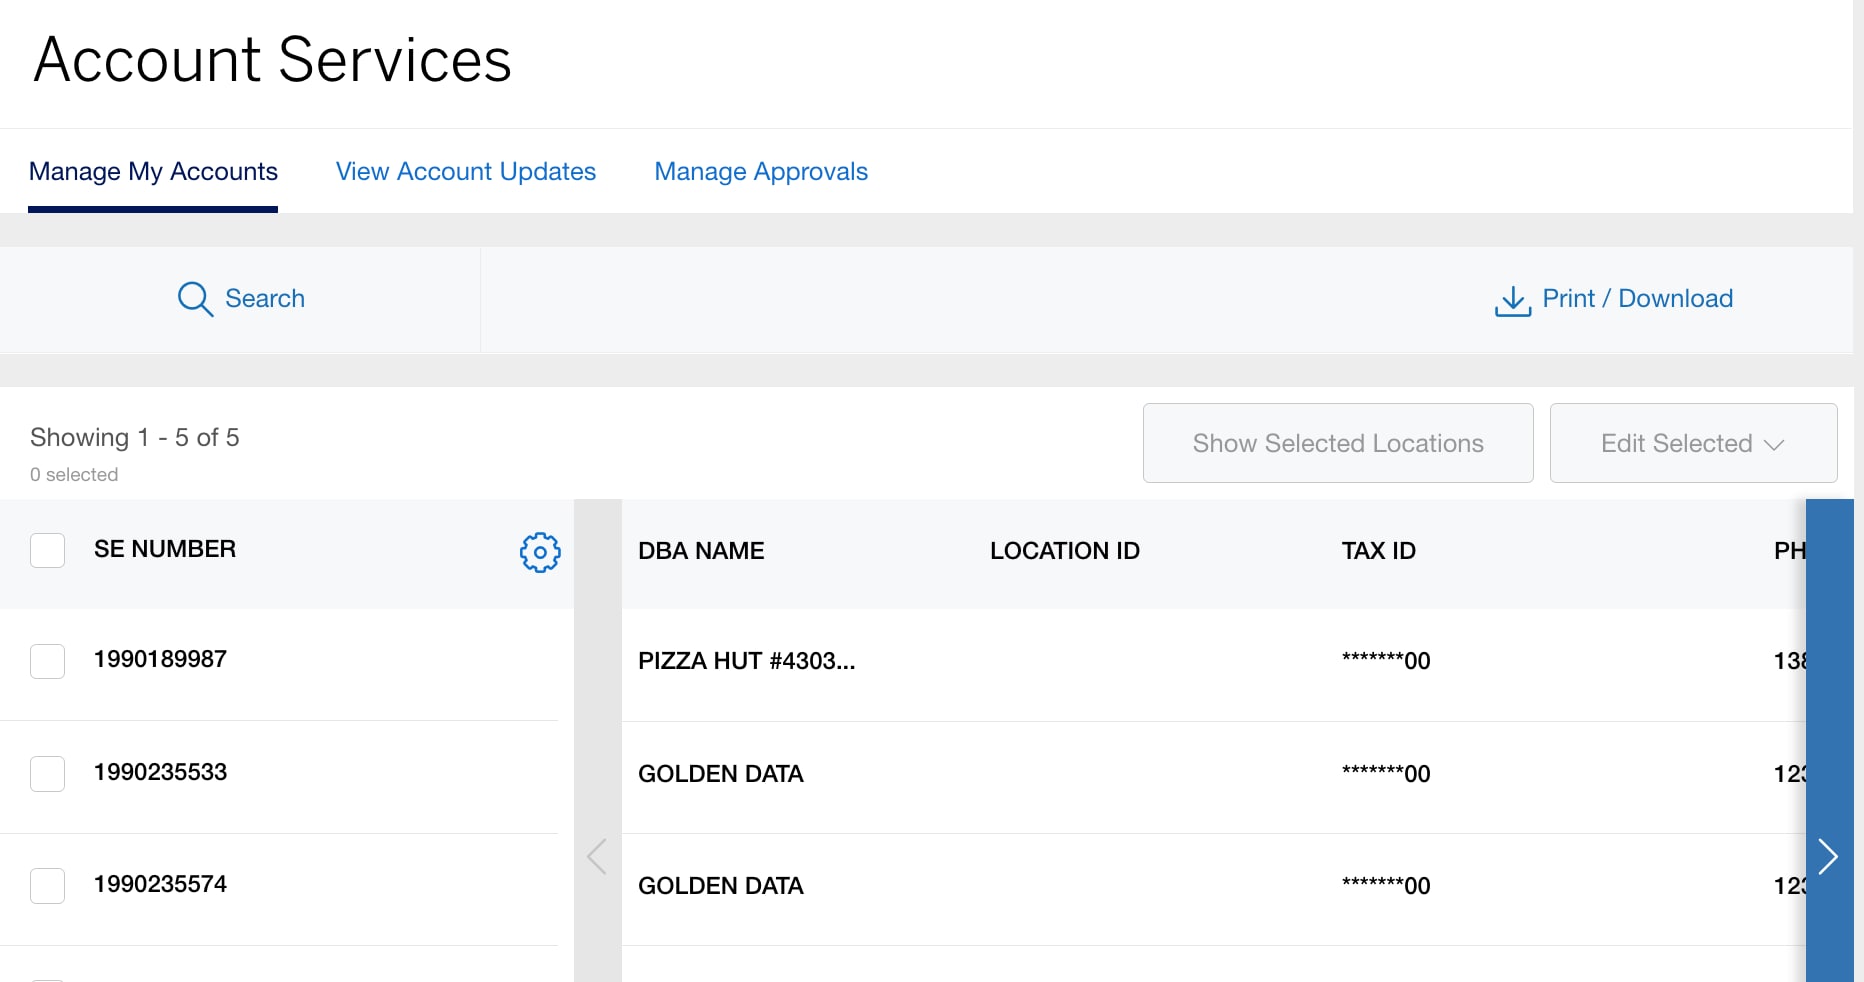Click the right chevron to reveal more columns

point(1830,857)
